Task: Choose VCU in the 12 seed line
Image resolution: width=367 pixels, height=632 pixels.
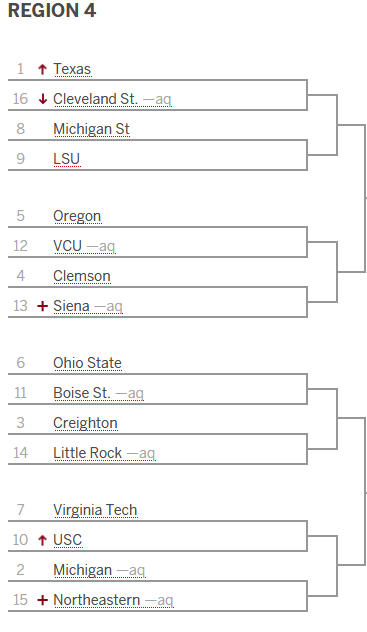Action: click(68, 246)
